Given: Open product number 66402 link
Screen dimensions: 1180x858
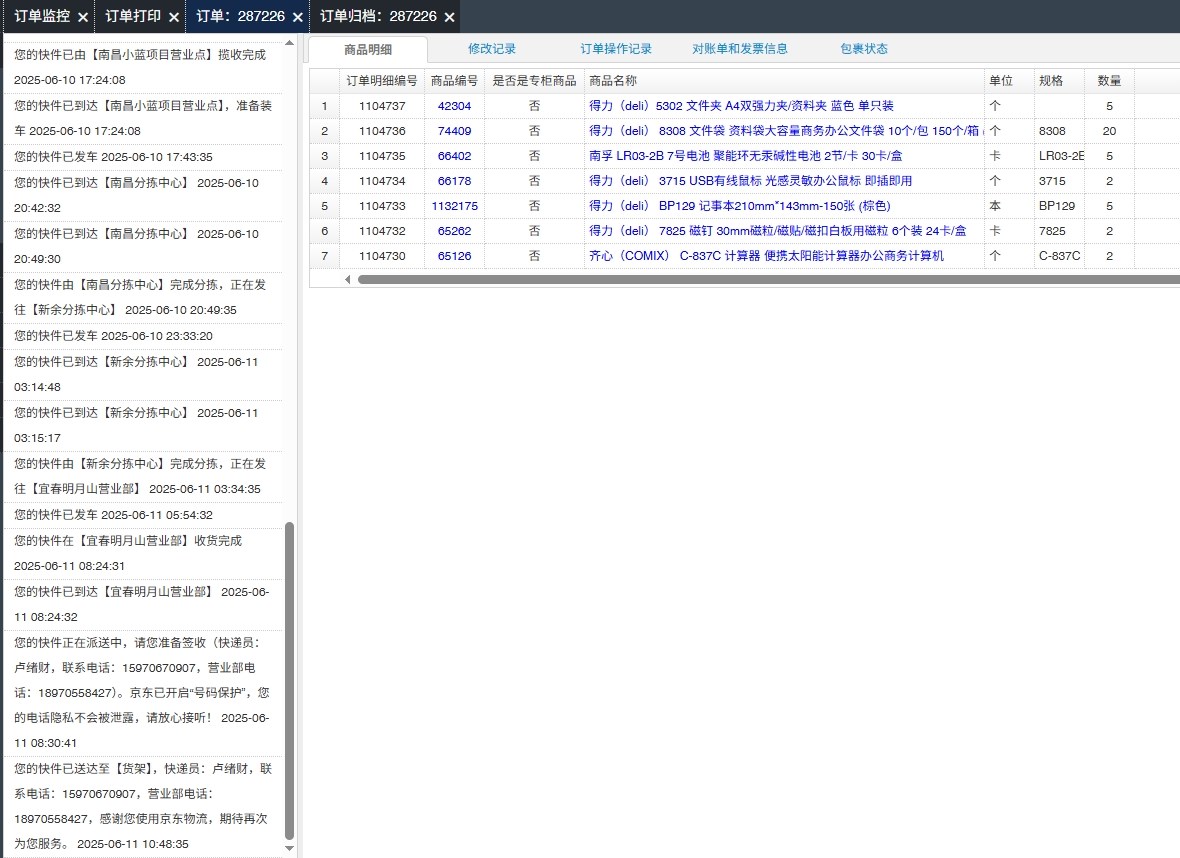Looking at the screenshot, I should (x=455, y=156).
